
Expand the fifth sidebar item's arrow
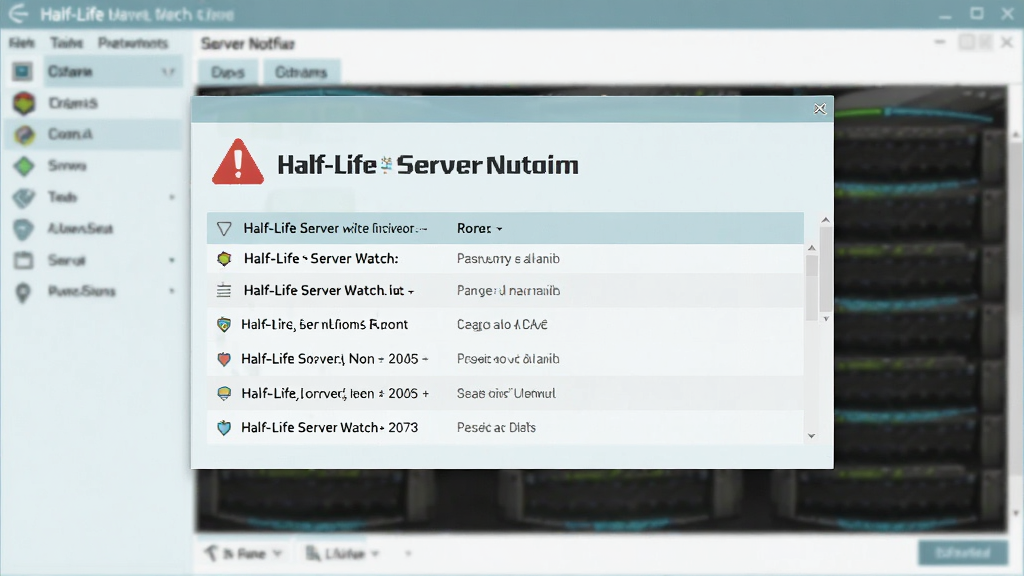pyautogui.click(x=172, y=197)
